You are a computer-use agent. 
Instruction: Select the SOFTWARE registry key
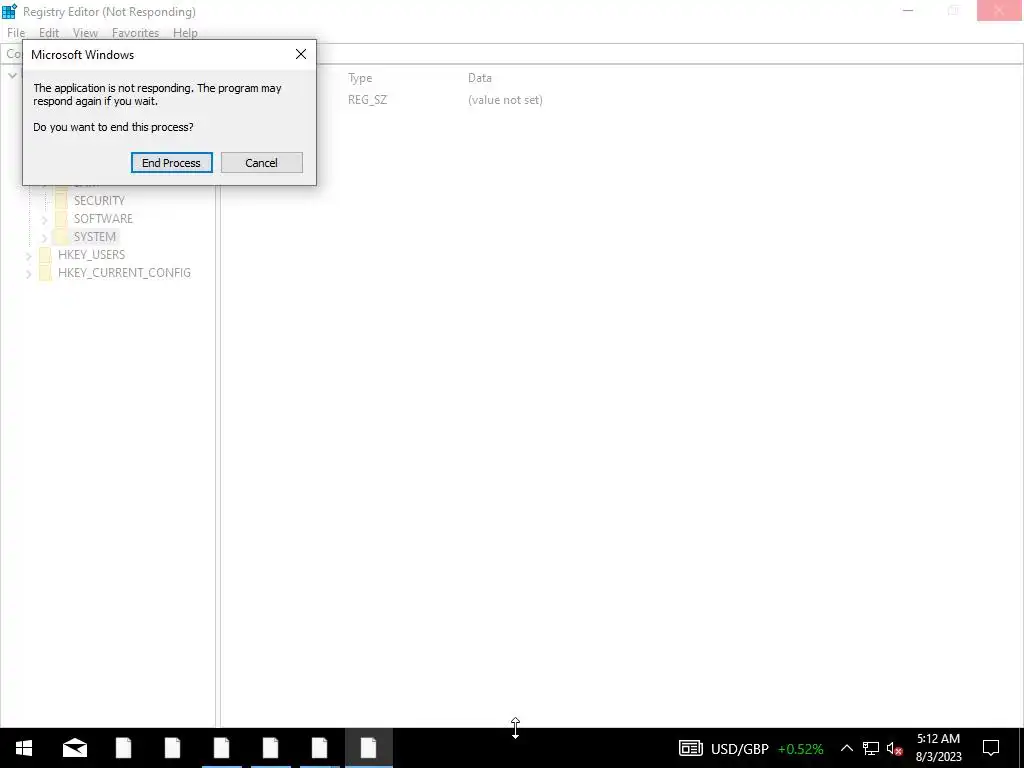[103, 219]
